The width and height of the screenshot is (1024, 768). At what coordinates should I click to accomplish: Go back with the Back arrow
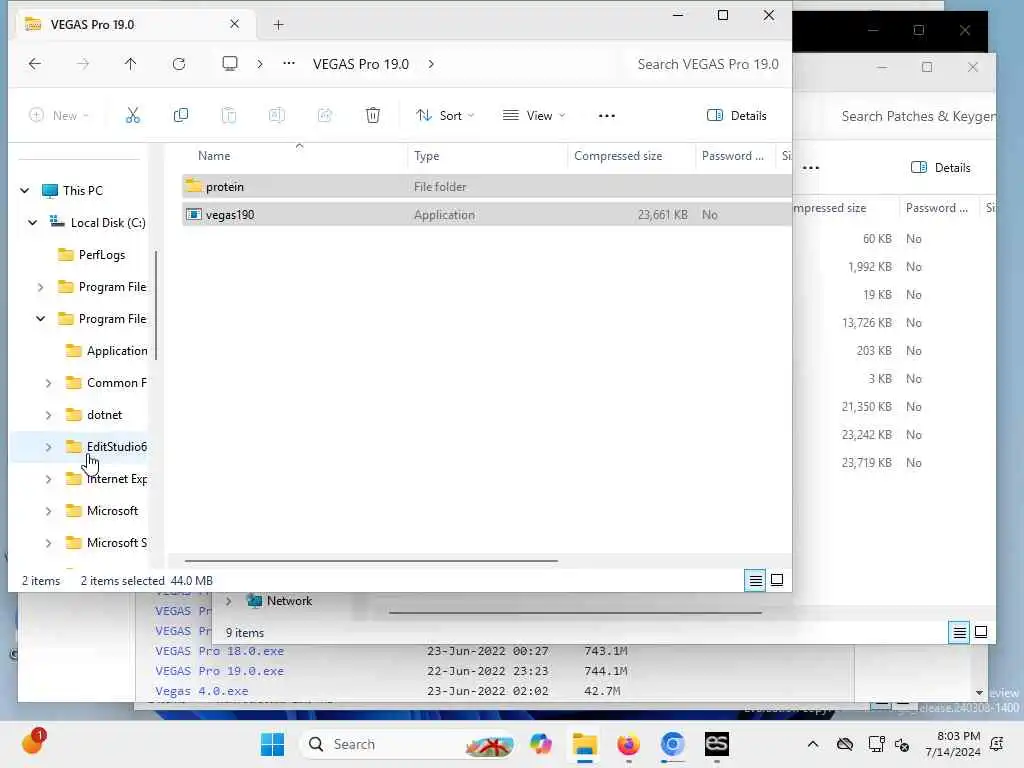pos(35,63)
